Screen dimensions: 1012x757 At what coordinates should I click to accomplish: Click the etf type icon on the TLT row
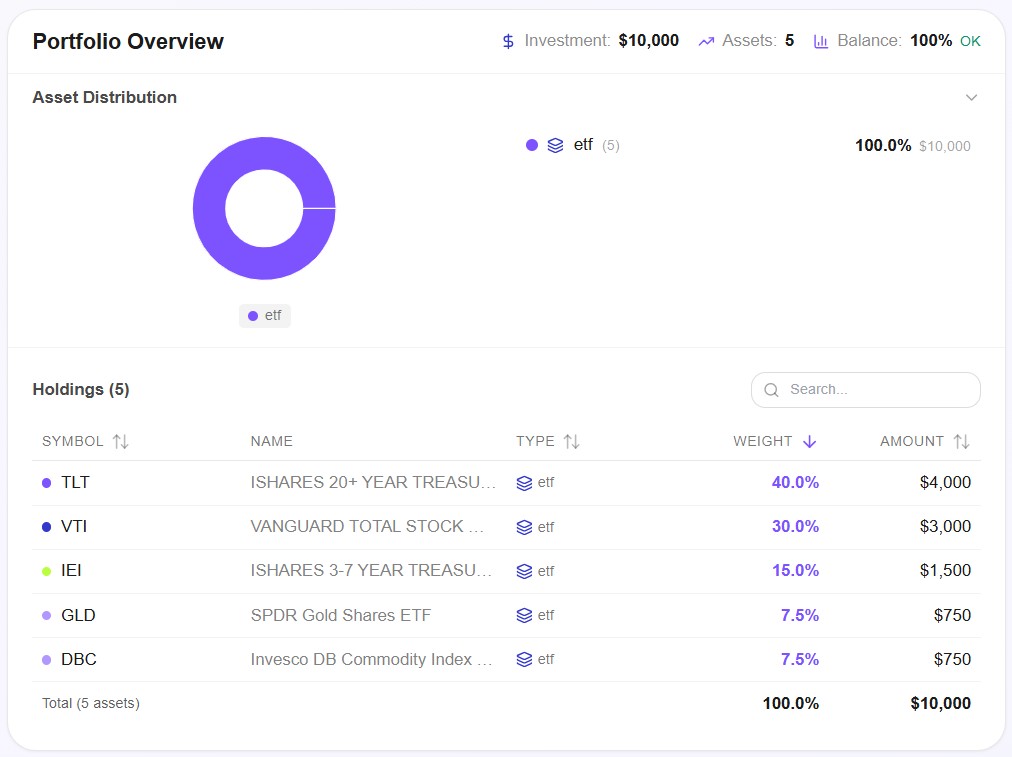point(526,482)
